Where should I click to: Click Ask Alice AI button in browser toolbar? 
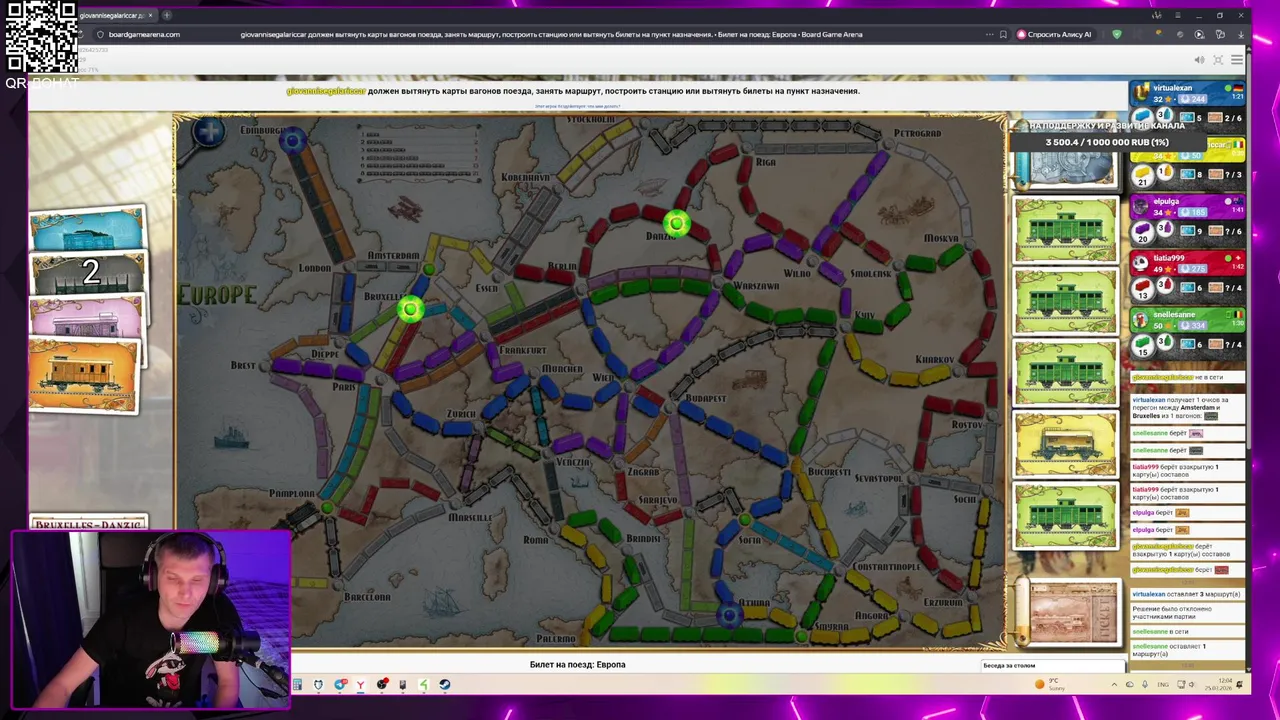coord(1054,34)
